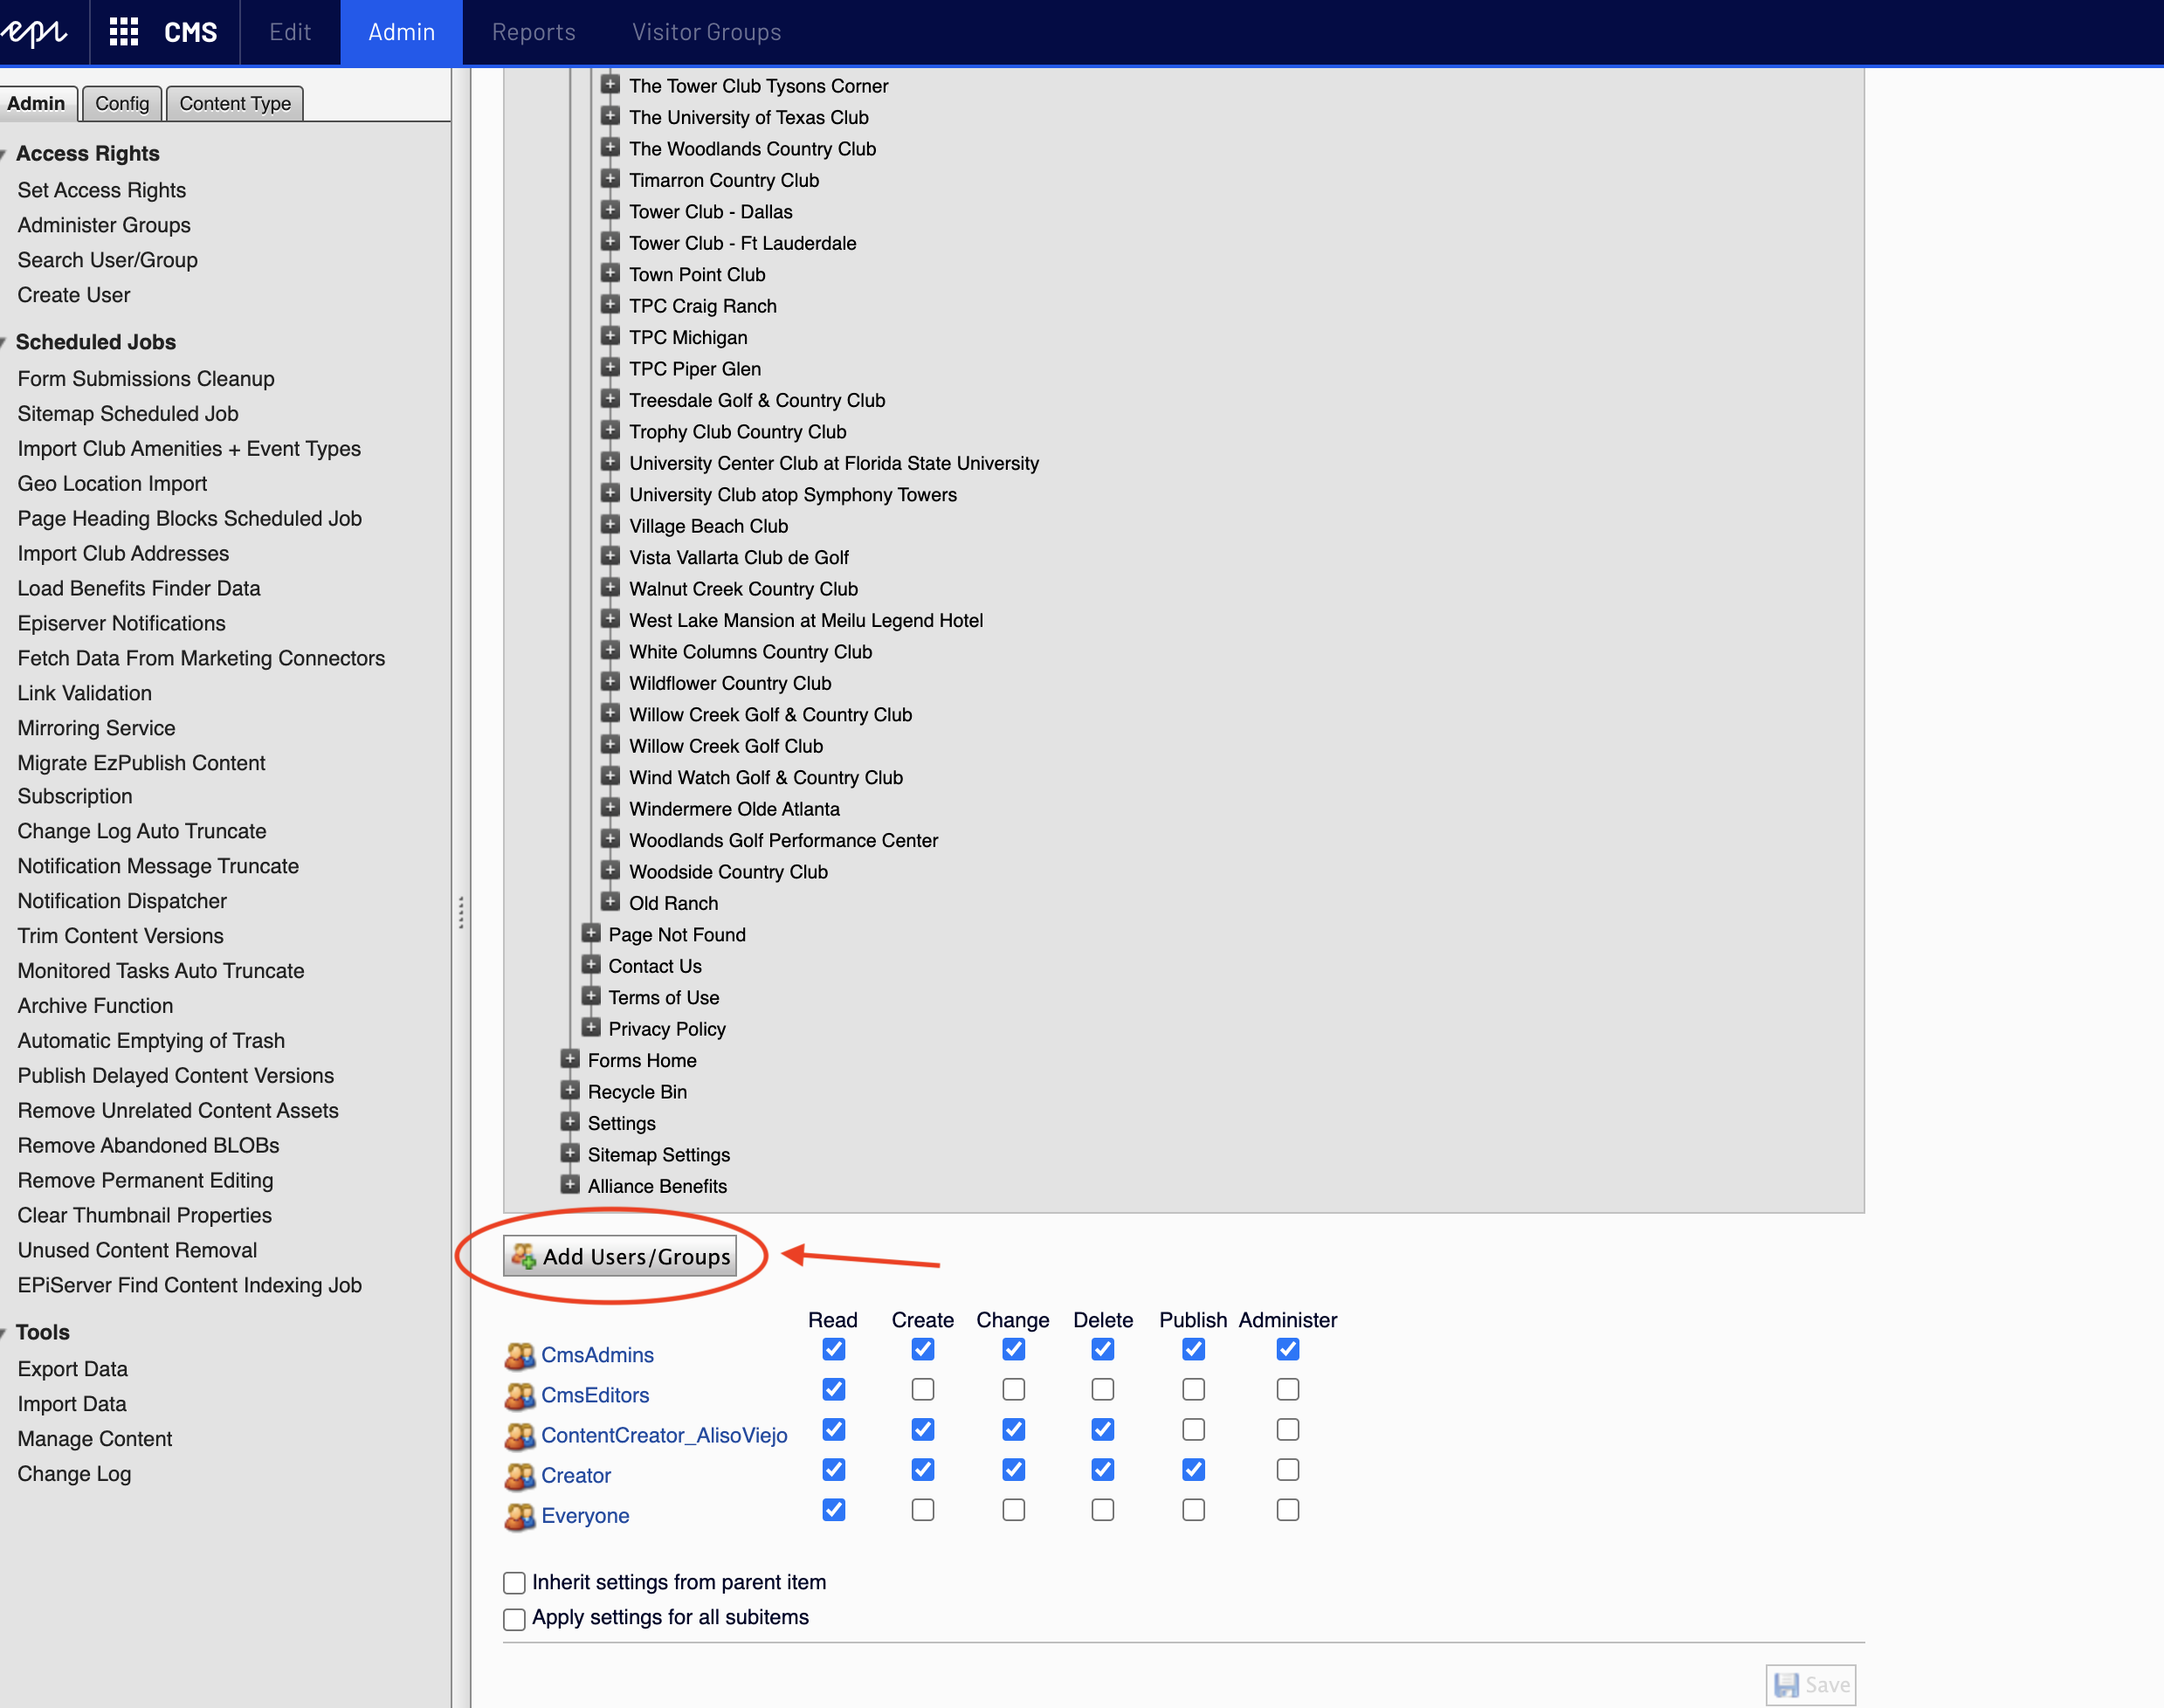Open the Export Data tool
This screenshot has height=1708, width=2164.
(x=72, y=1369)
